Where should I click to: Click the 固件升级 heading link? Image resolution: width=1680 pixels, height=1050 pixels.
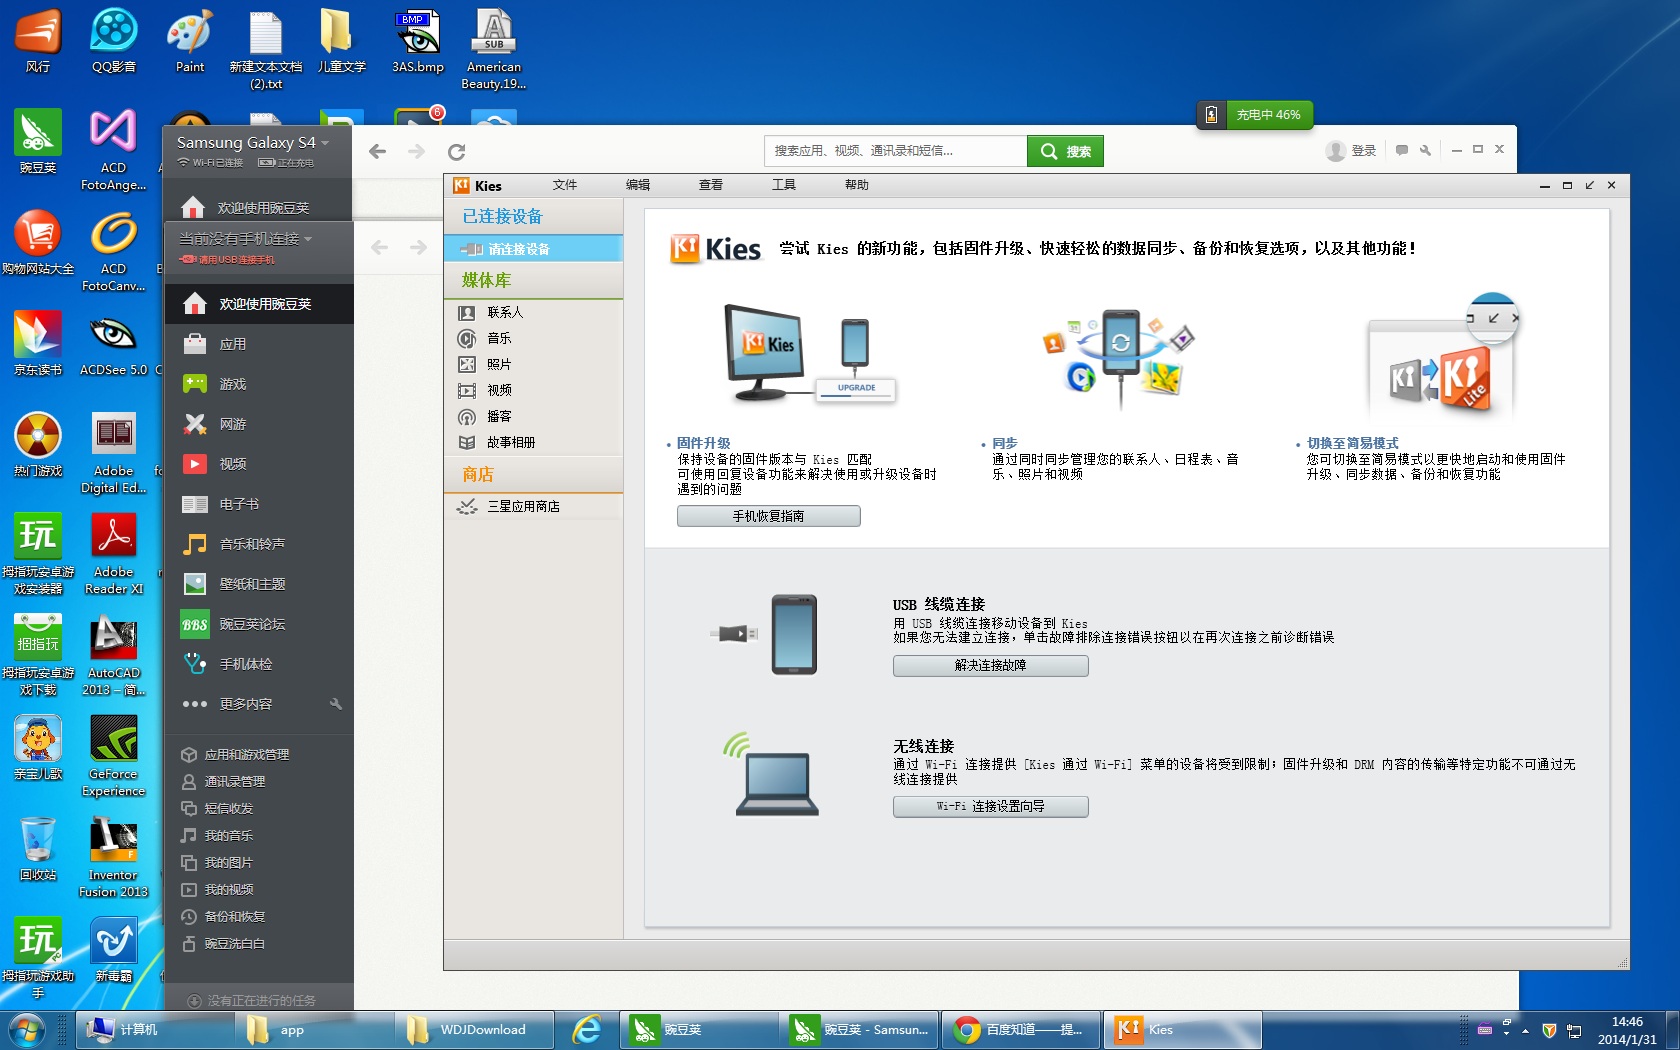pyautogui.click(x=703, y=443)
